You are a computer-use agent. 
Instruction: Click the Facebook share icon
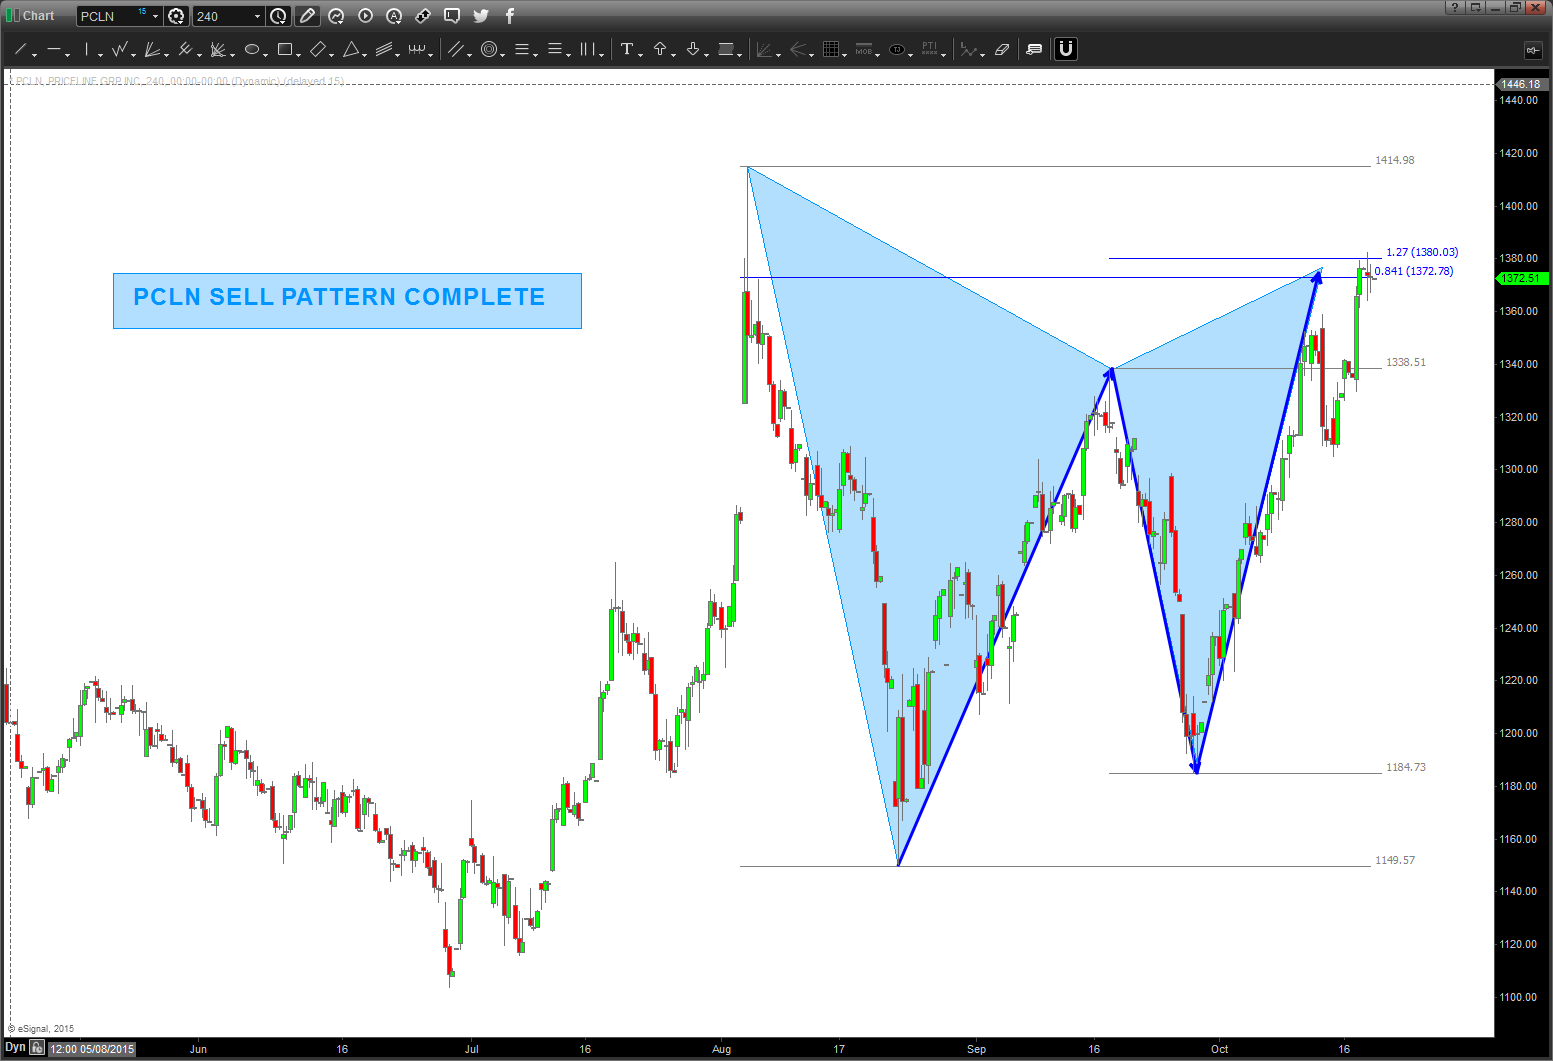pyautogui.click(x=509, y=15)
